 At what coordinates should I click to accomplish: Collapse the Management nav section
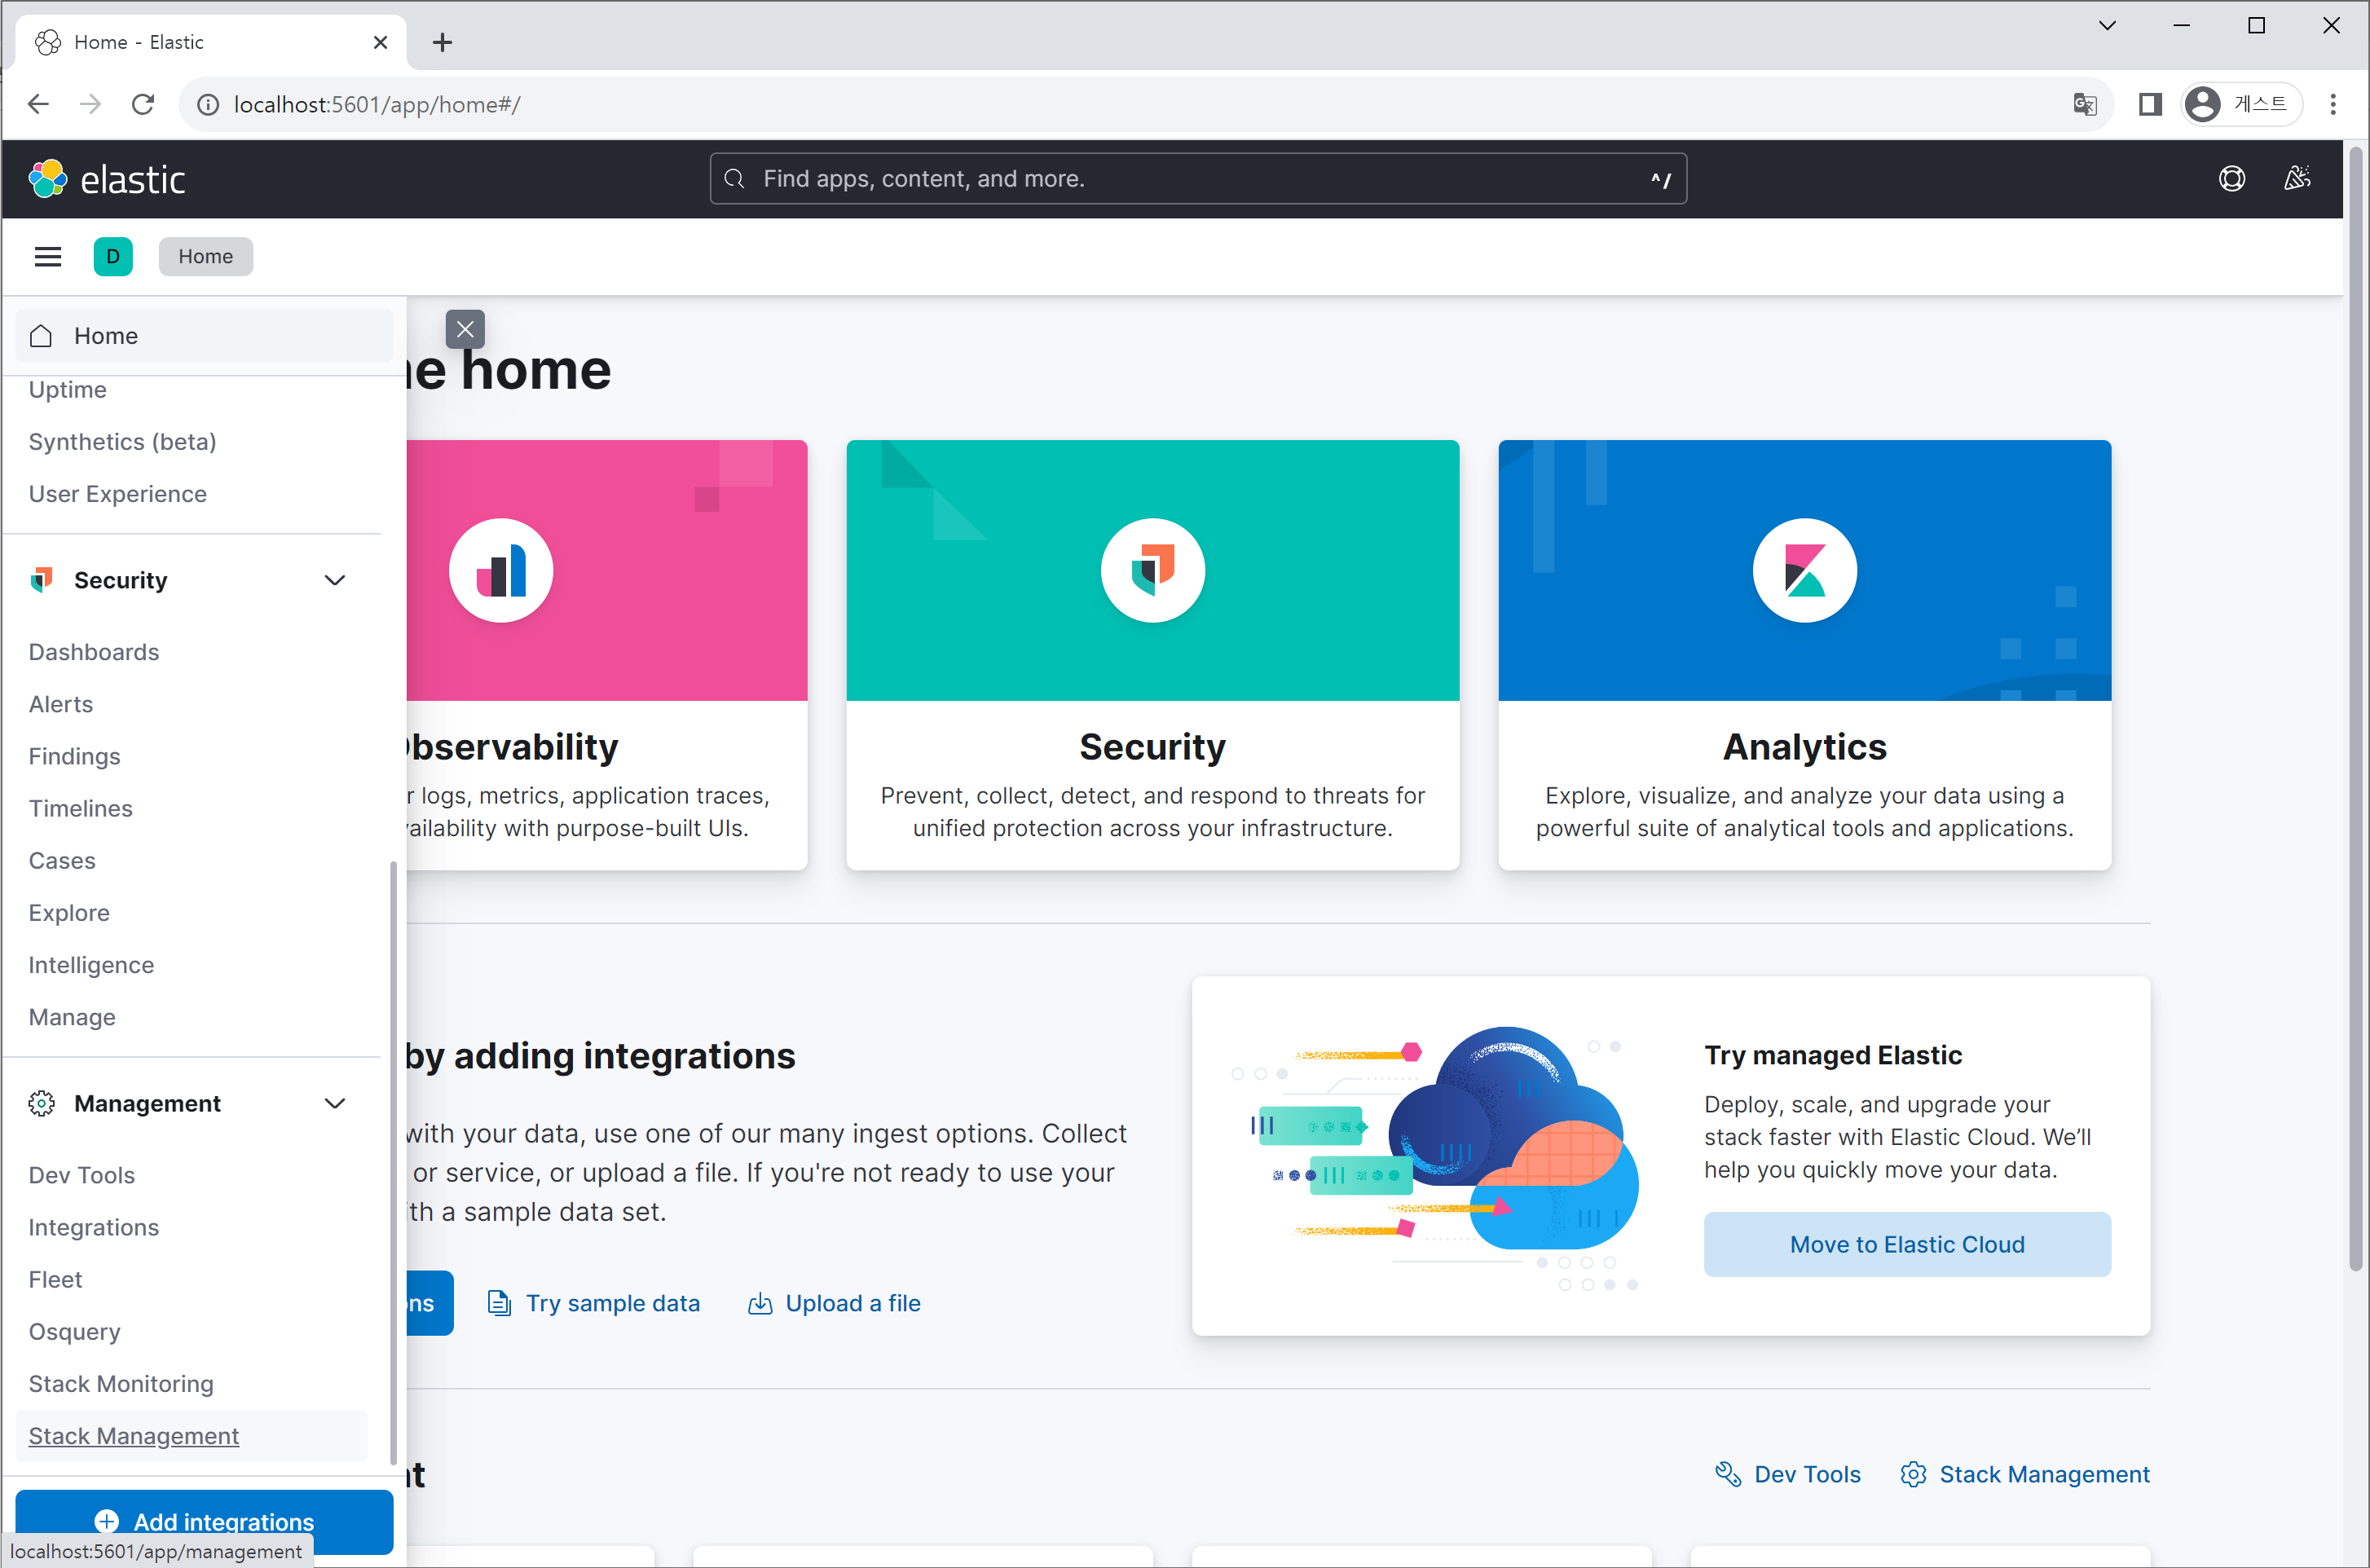click(x=335, y=1103)
